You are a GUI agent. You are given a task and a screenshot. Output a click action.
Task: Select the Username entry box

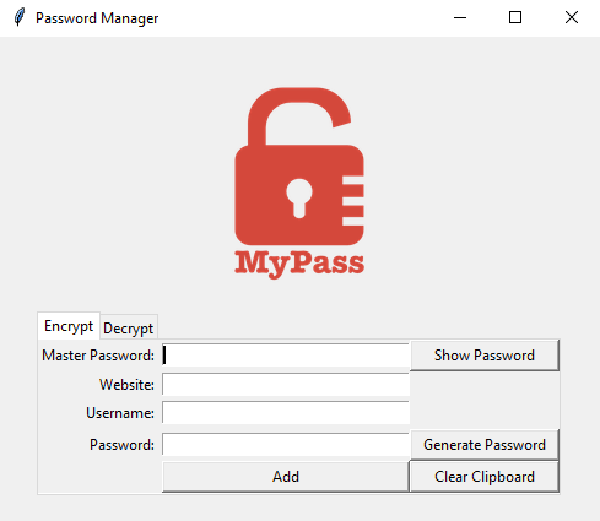tap(286, 412)
